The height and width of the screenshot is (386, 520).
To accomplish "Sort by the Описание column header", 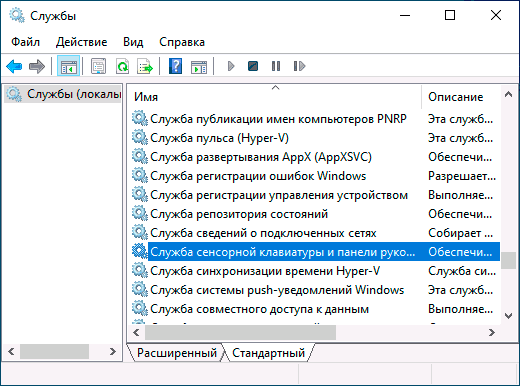I will coord(461,97).
